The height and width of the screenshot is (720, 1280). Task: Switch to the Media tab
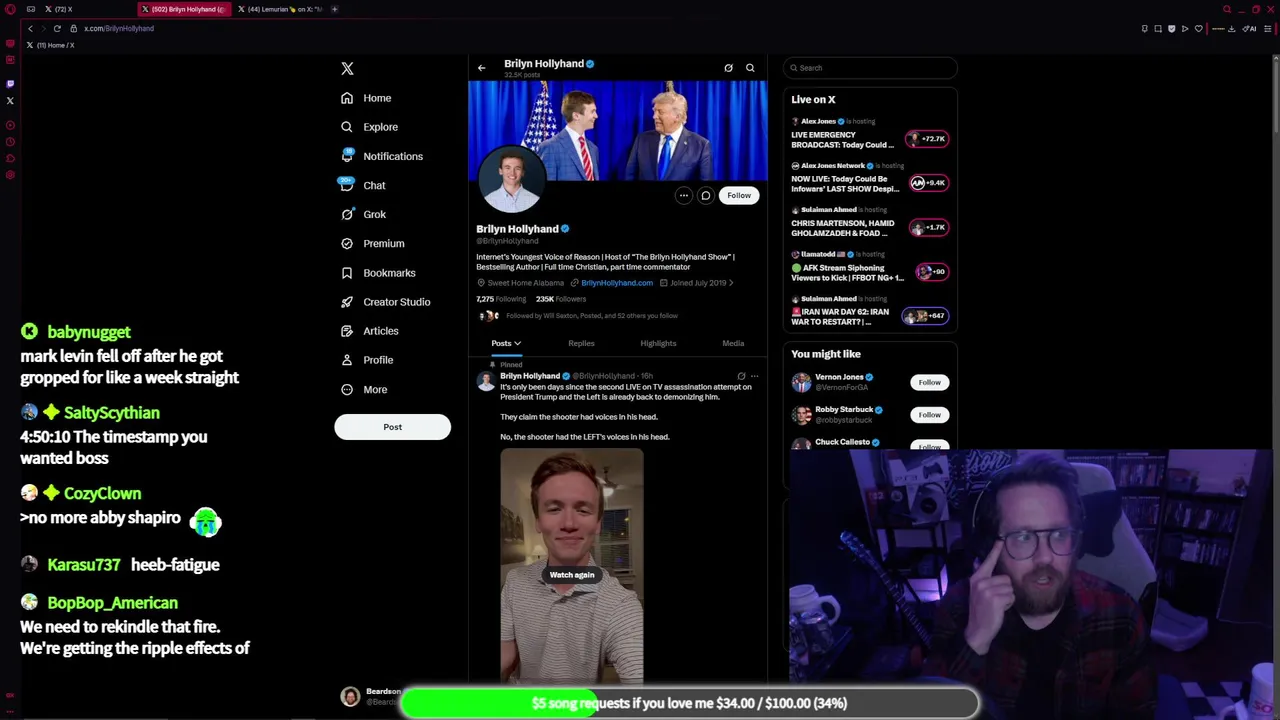(x=733, y=344)
